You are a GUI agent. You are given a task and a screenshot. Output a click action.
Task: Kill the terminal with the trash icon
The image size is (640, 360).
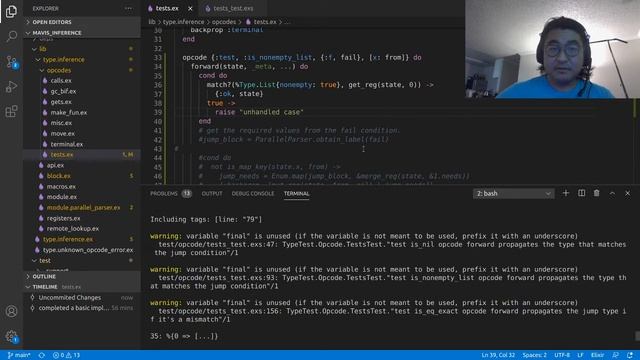tap(597, 193)
